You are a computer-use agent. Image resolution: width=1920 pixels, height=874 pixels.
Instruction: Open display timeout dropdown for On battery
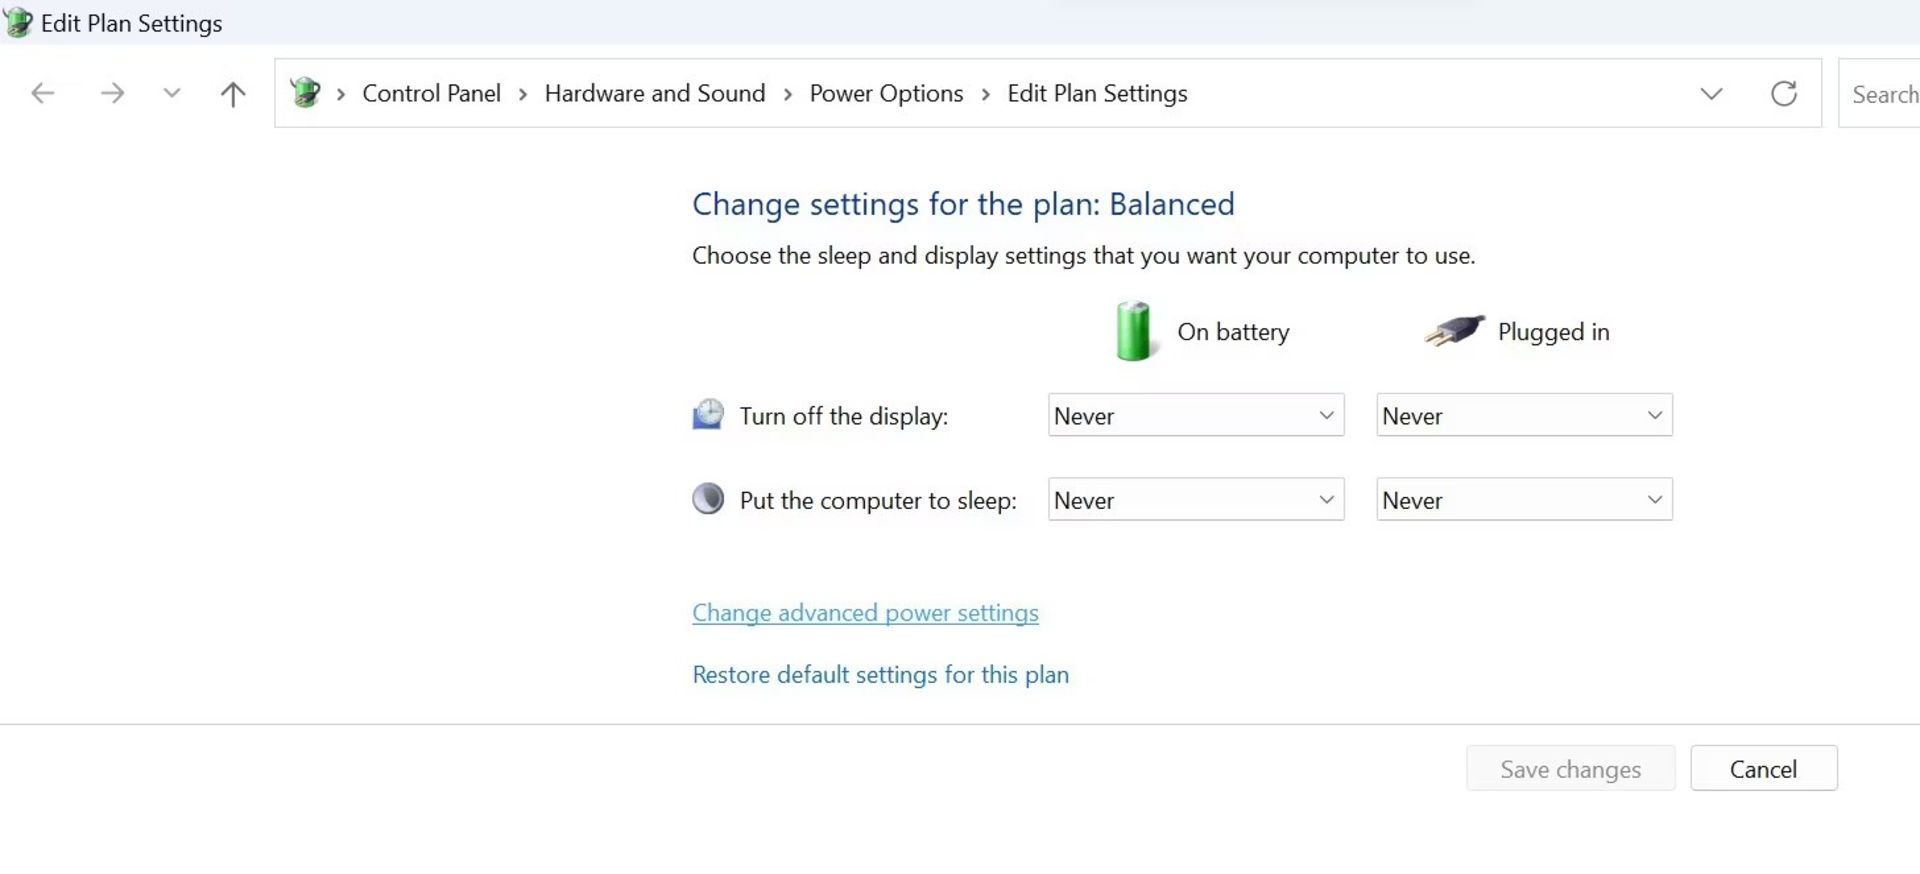point(1195,415)
